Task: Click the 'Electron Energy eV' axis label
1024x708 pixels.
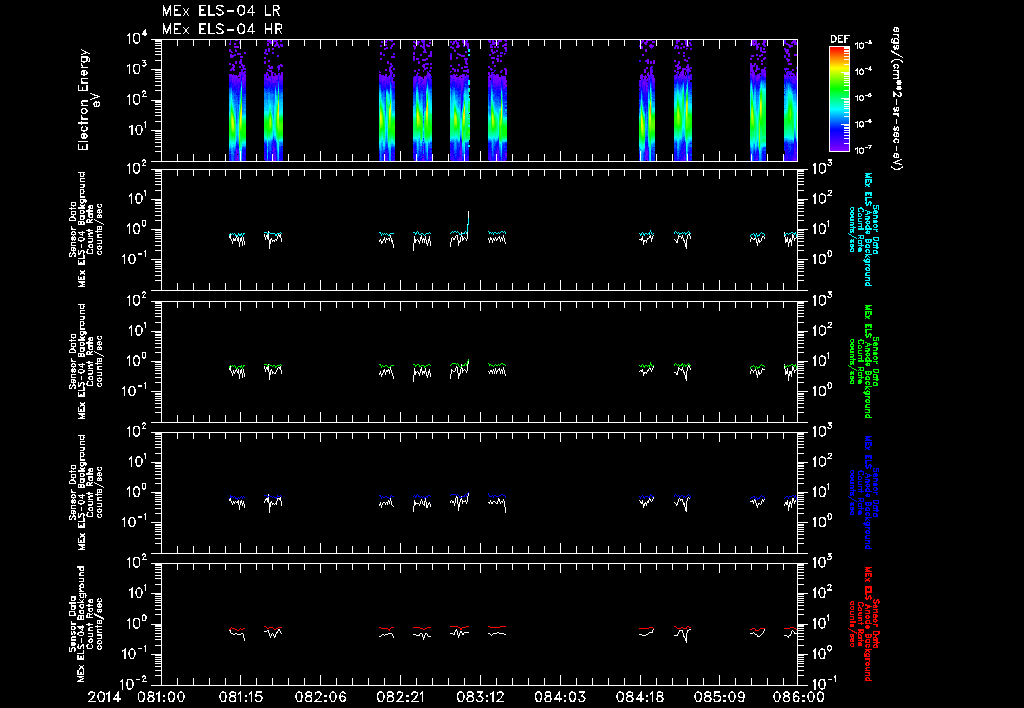Action: coord(89,100)
